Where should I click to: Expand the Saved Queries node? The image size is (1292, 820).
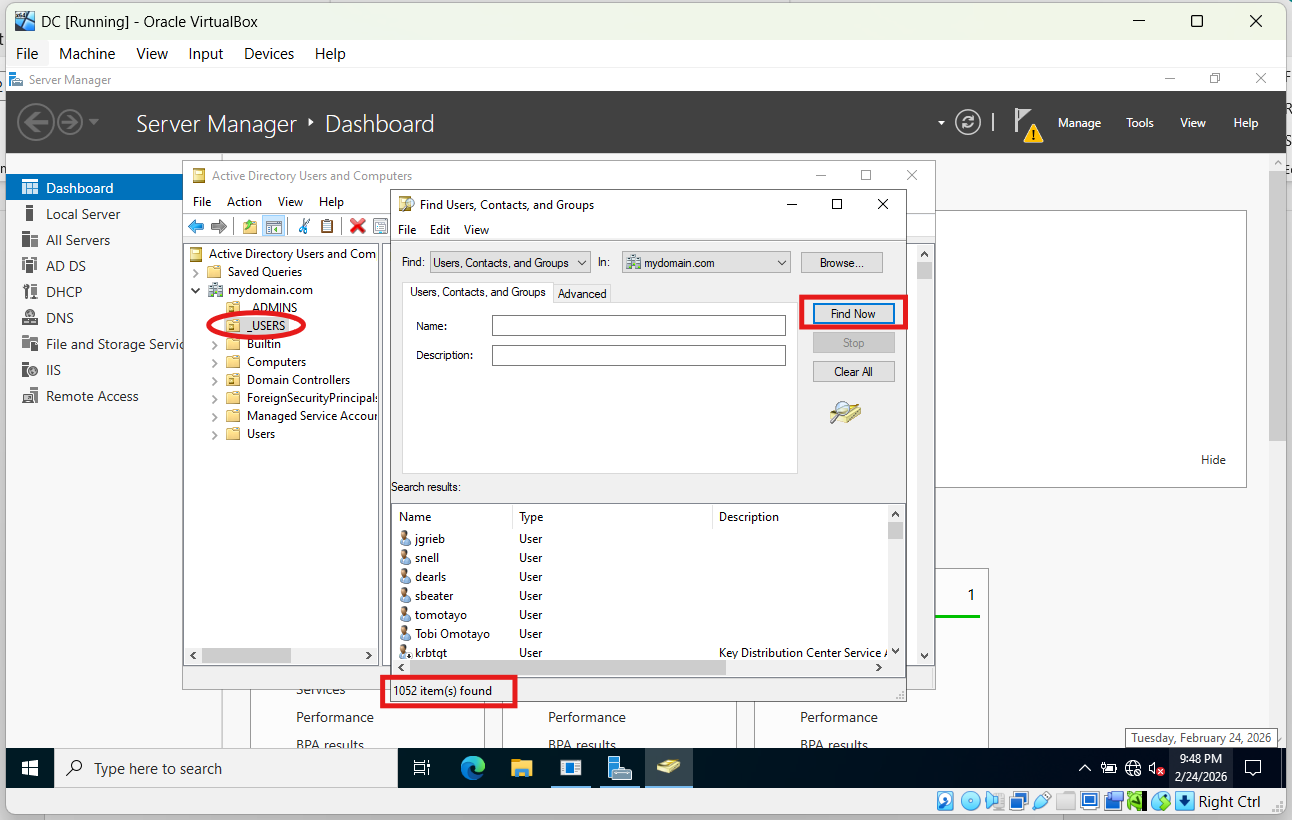(196, 272)
